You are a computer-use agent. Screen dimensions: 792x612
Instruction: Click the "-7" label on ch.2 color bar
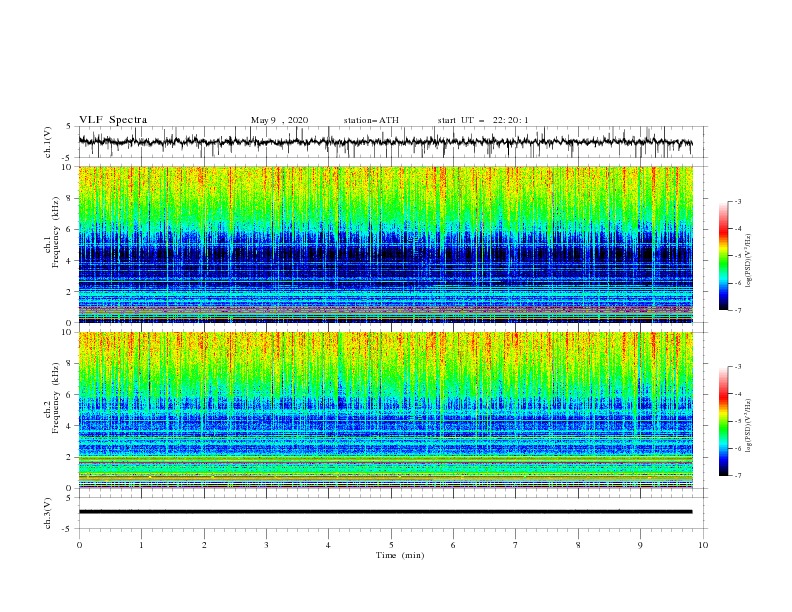pyautogui.click(x=737, y=476)
